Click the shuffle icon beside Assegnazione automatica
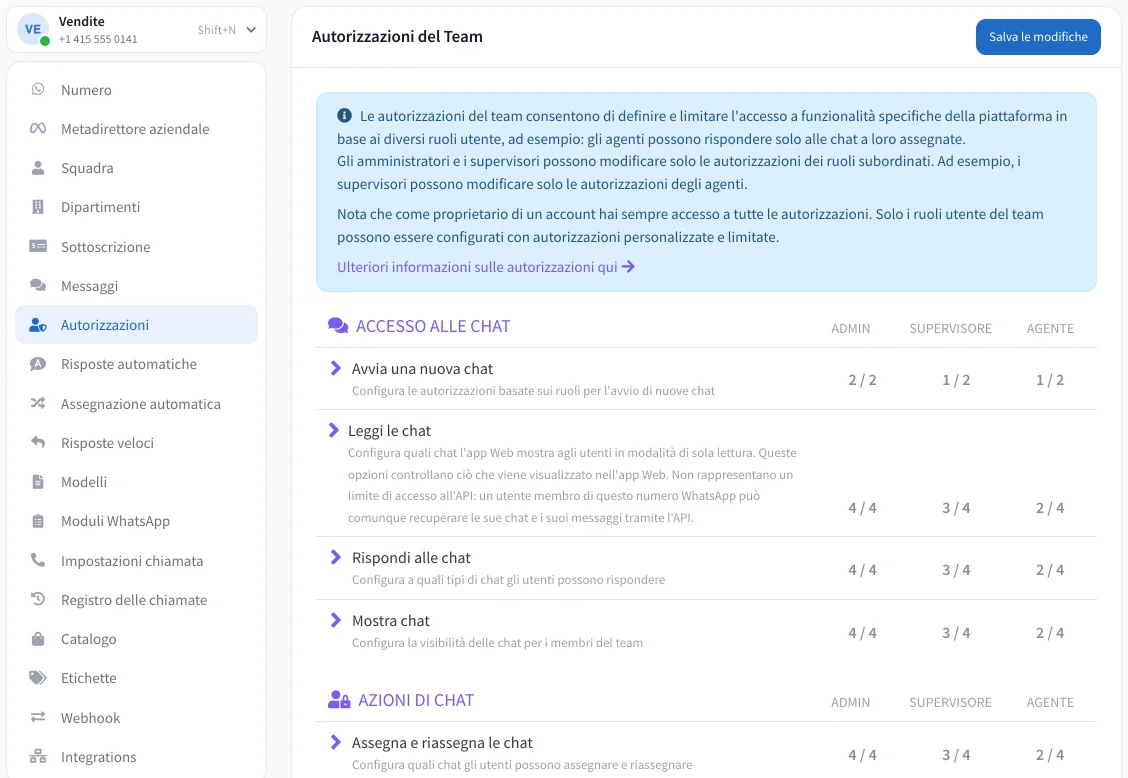Viewport: 1128px width, 778px height. click(x=38, y=403)
